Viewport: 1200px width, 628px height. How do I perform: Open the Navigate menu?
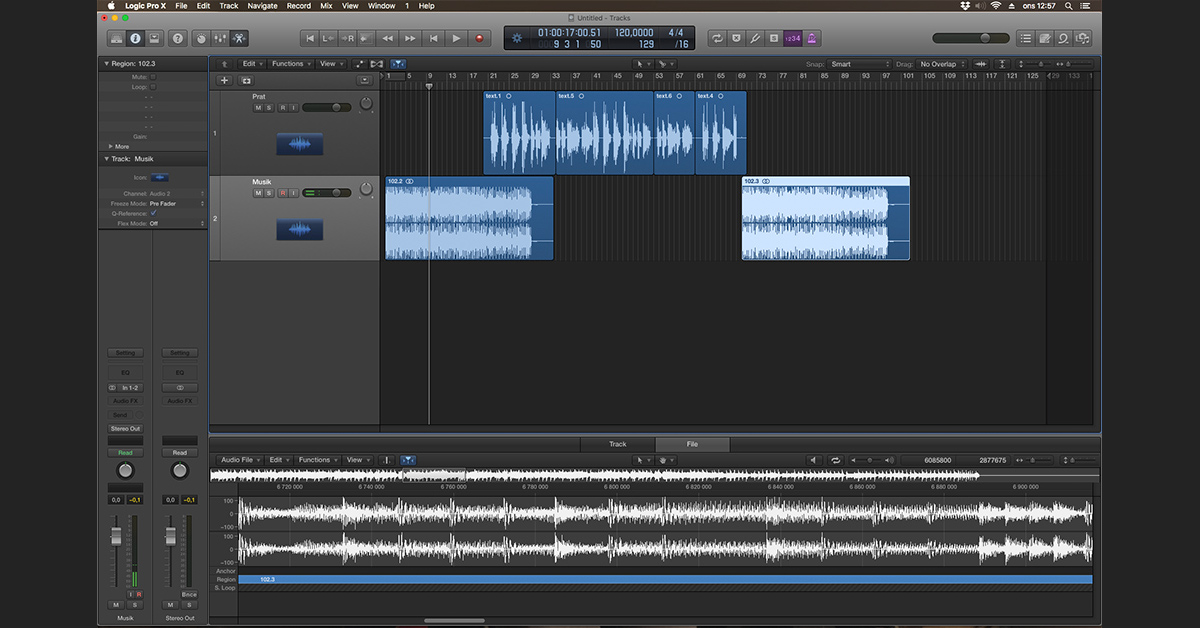tap(262, 6)
